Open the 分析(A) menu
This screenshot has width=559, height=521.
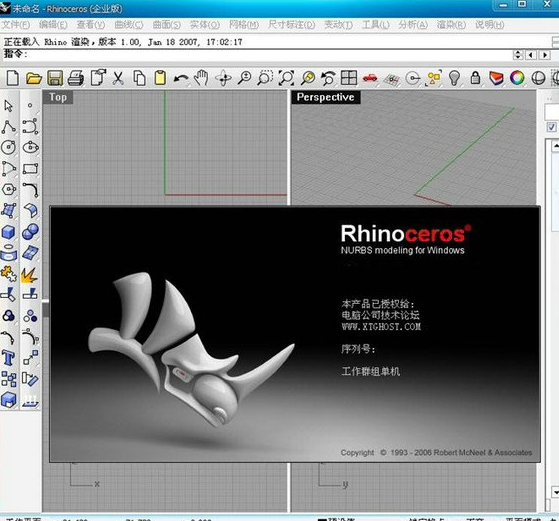(413, 25)
